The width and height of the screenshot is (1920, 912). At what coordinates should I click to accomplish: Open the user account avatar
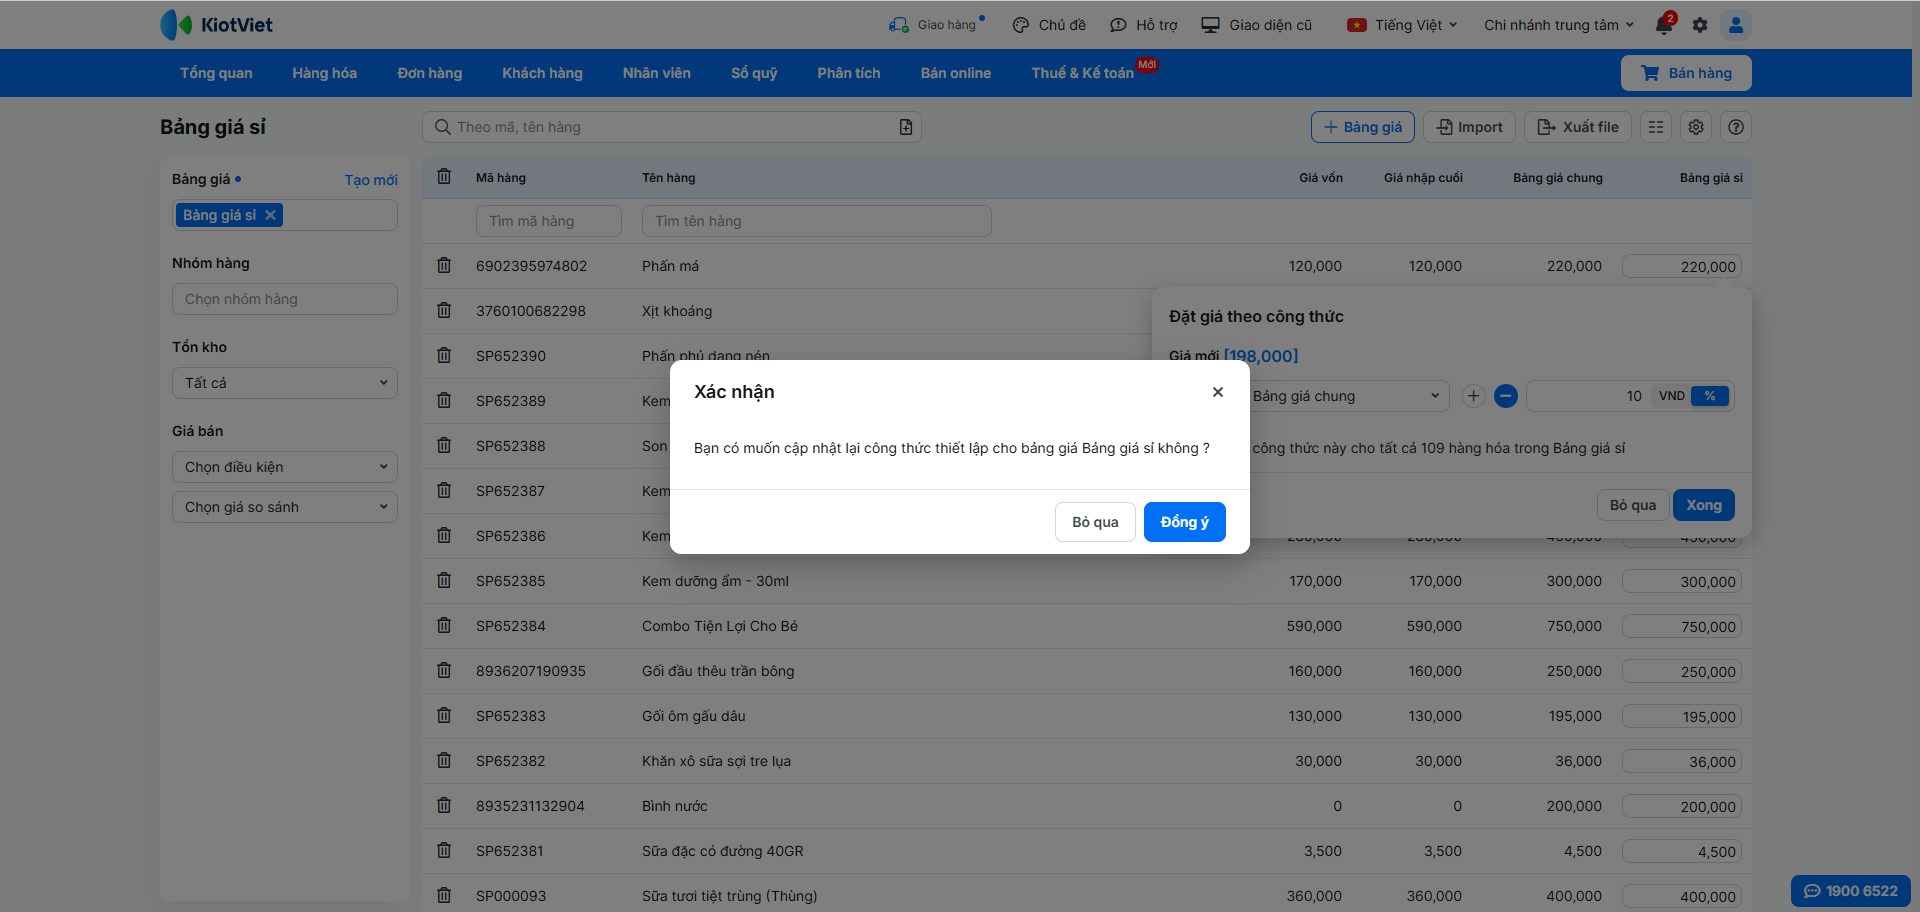1736,25
